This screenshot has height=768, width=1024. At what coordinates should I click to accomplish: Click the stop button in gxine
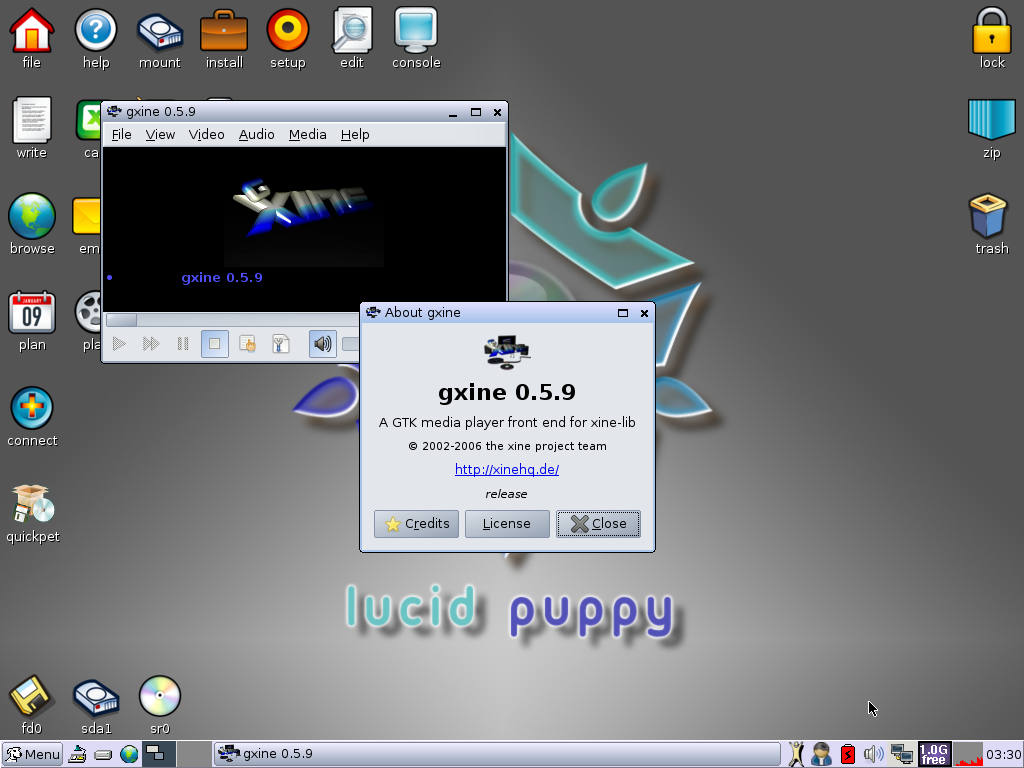tap(215, 344)
